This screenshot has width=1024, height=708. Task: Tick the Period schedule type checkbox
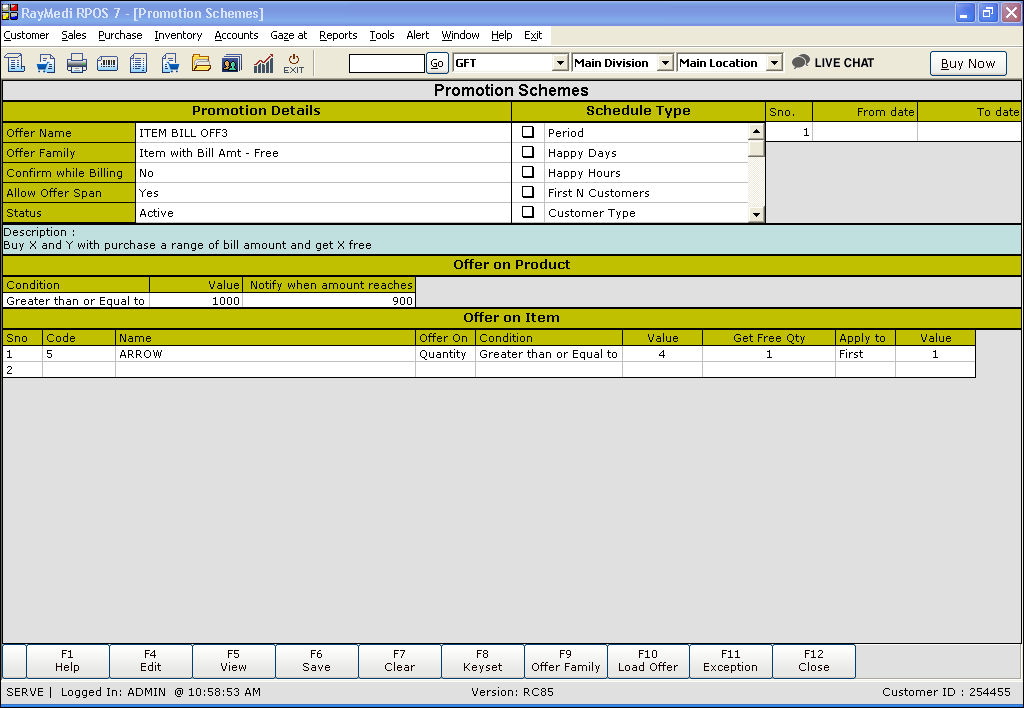click(528, 132)
